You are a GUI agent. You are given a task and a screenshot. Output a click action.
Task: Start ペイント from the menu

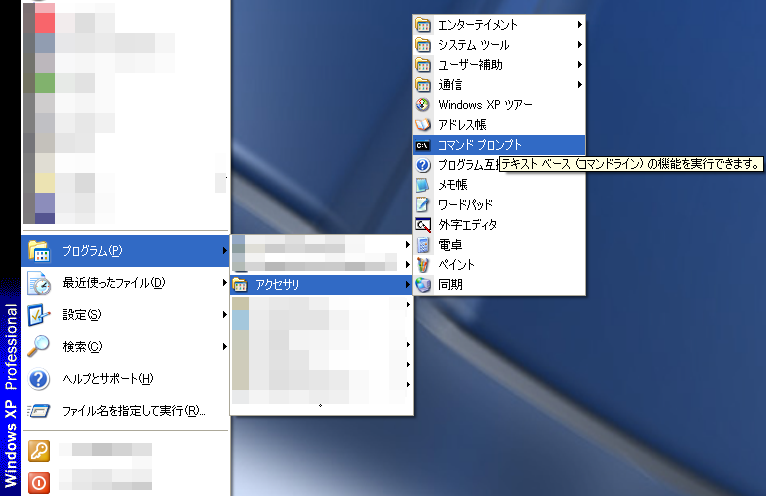pos(499,265)
